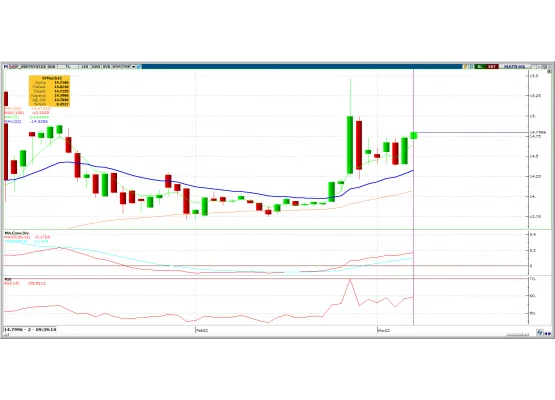Toggle the SVD option in header
Viewport: 555px width, 400px height.
click(x=107, y=66)
